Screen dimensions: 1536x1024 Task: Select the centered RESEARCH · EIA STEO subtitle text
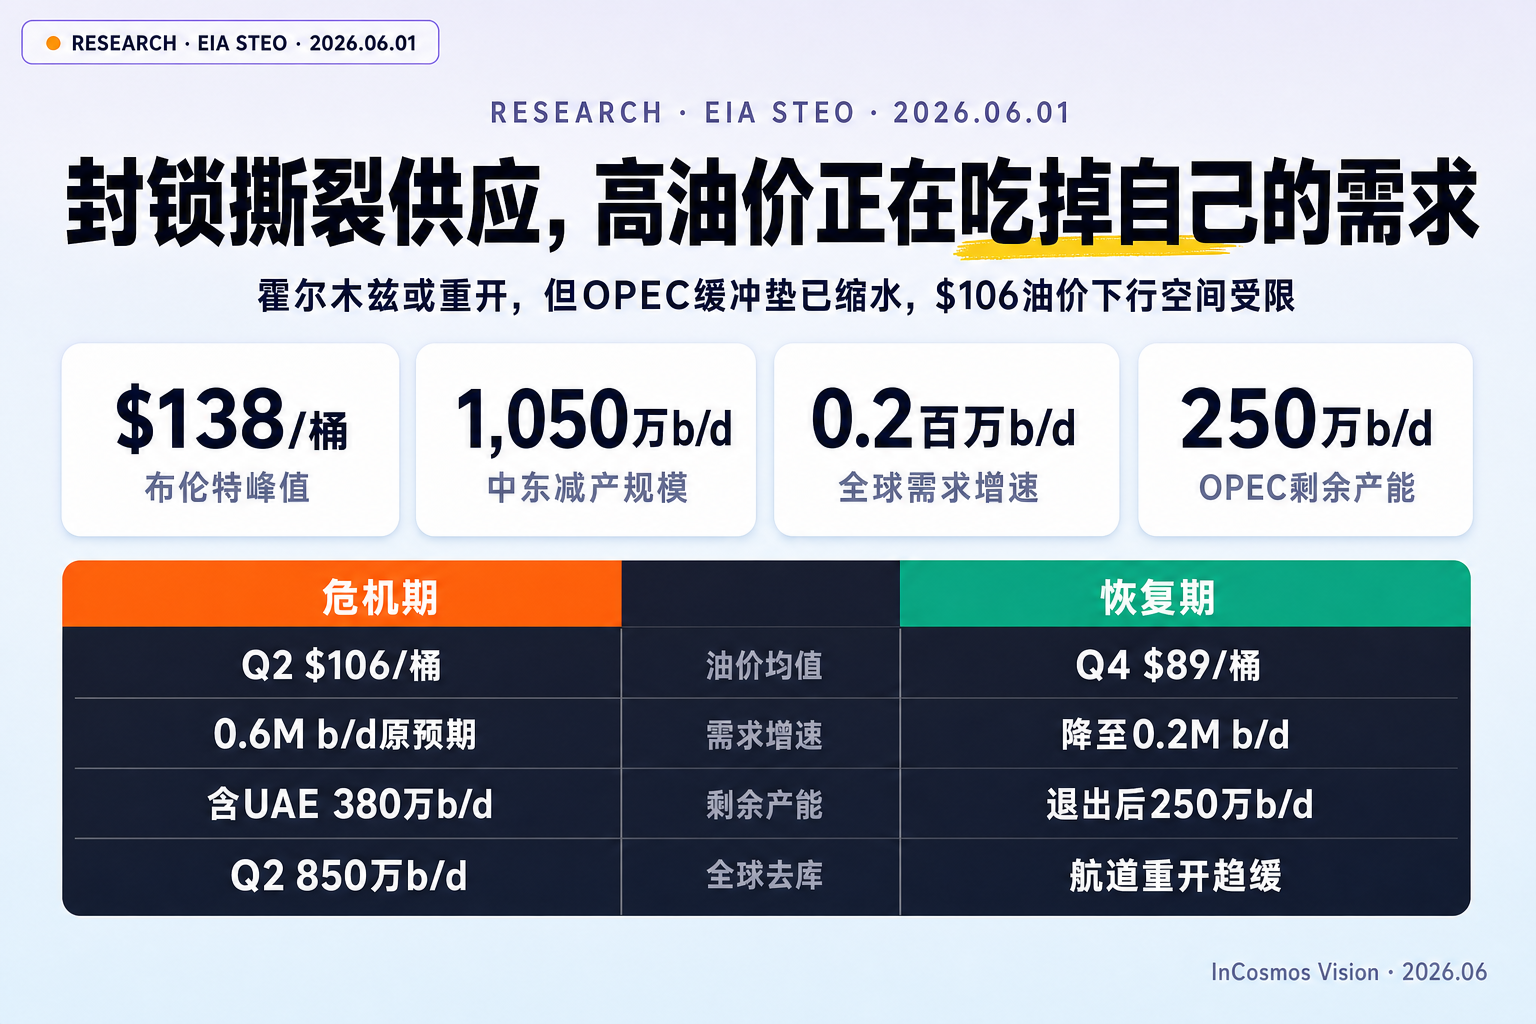point(780,113)
